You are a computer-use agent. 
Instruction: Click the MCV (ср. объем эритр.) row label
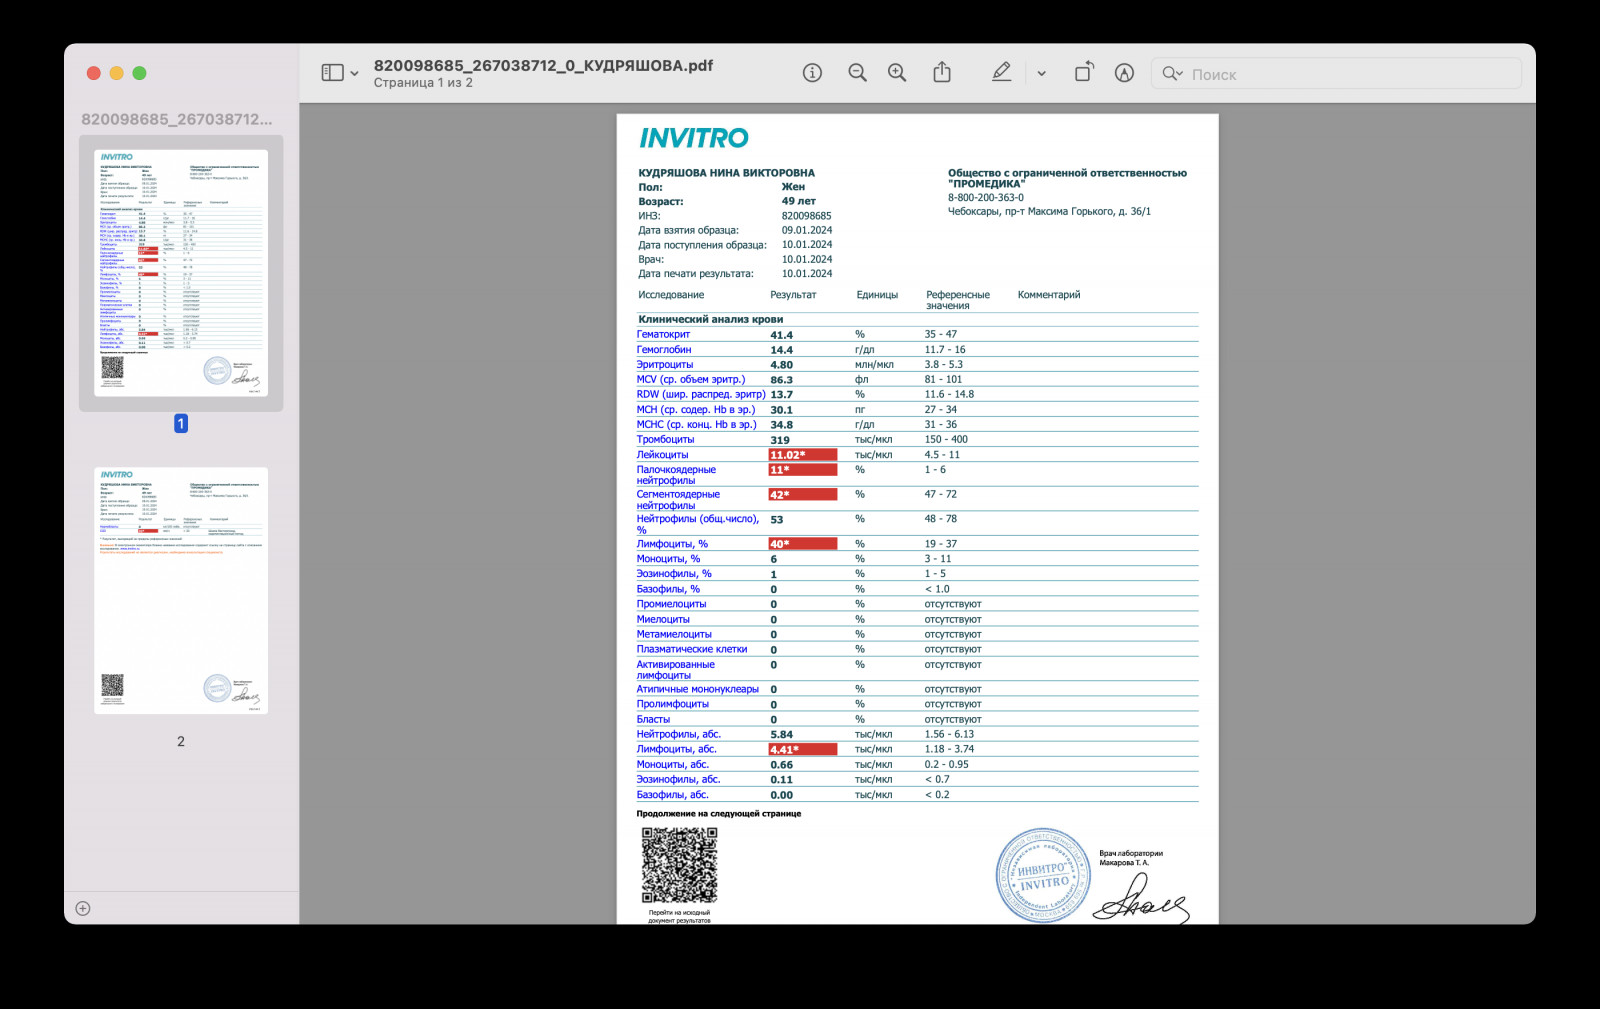click(691, 380)
